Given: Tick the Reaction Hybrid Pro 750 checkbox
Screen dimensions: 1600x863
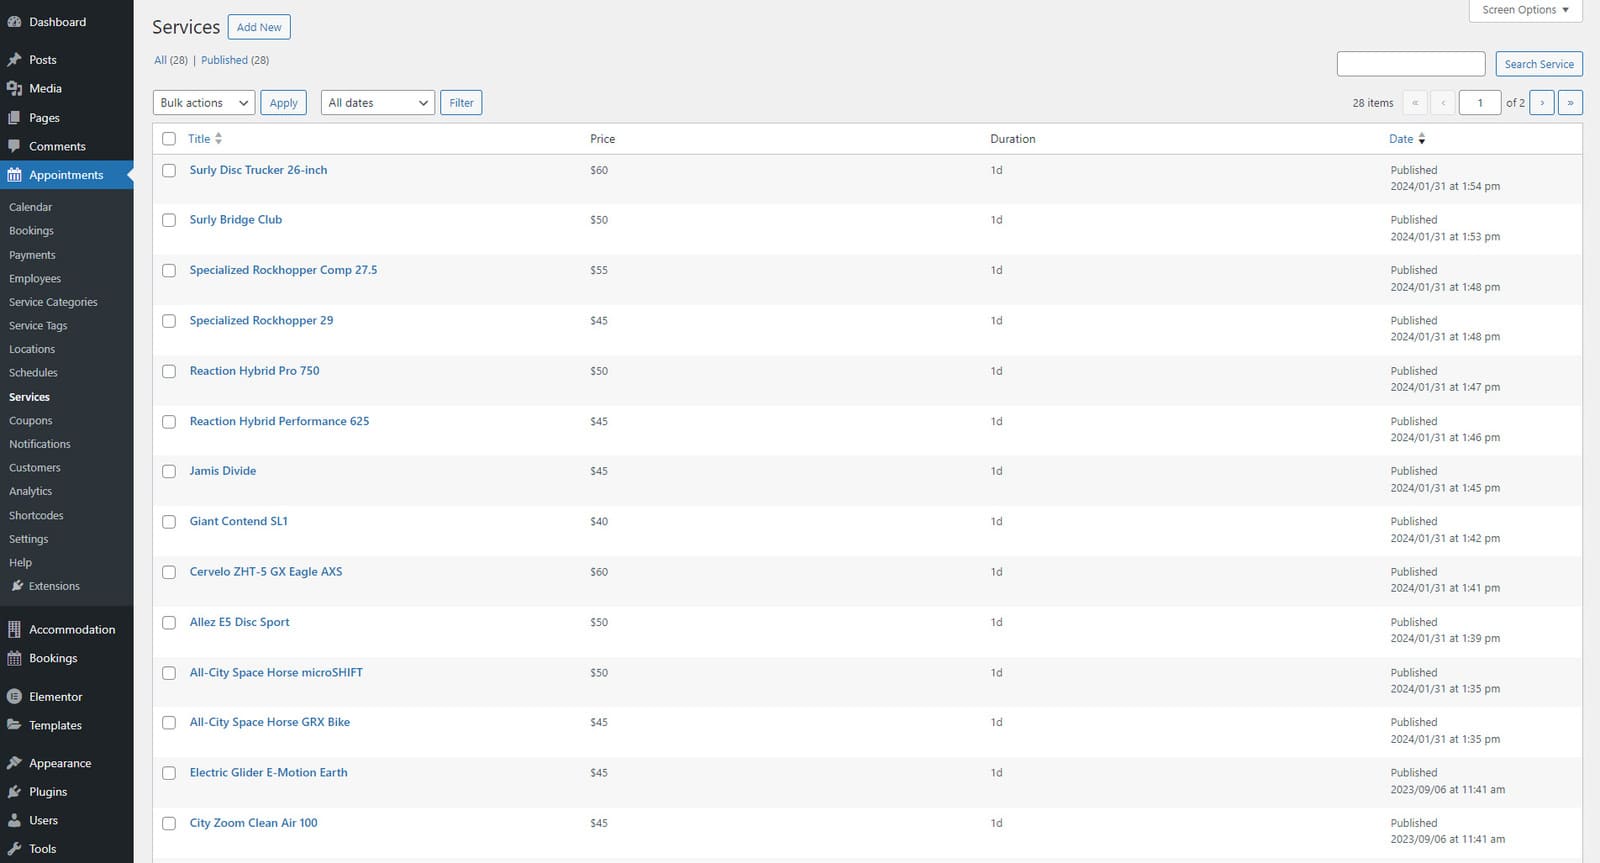Looking at the screenshot, I should (169, 371).
